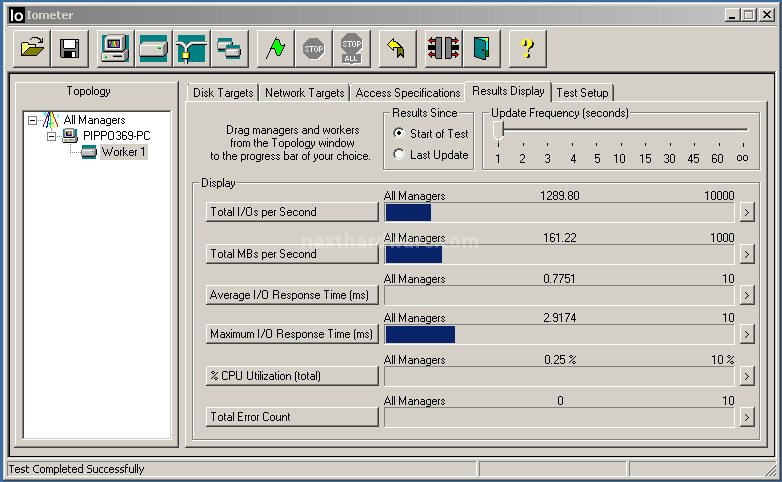Reset workers with the yellow arrow icon
Screen dimensions: 782x482
pos(397,48)
